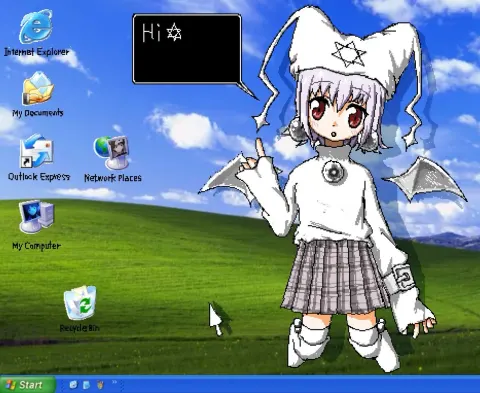Click the 'Outlook Express' label text
This screenshot has width=480, height=393.
coord(39,176)
